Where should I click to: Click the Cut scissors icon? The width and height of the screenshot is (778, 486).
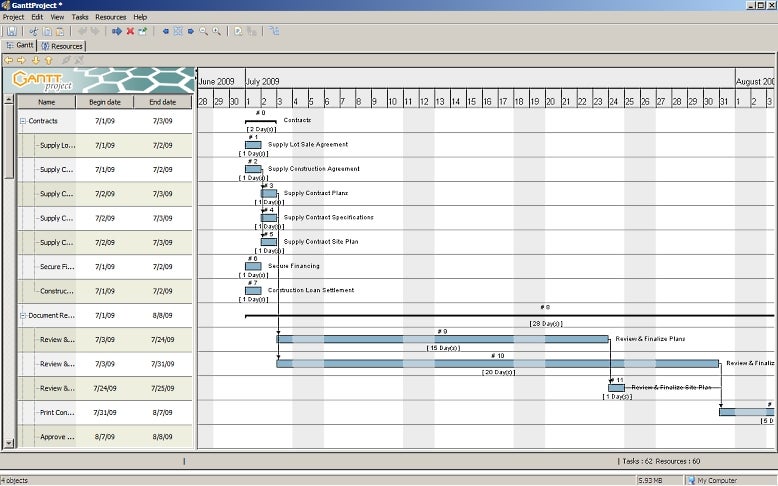[34, 31]
